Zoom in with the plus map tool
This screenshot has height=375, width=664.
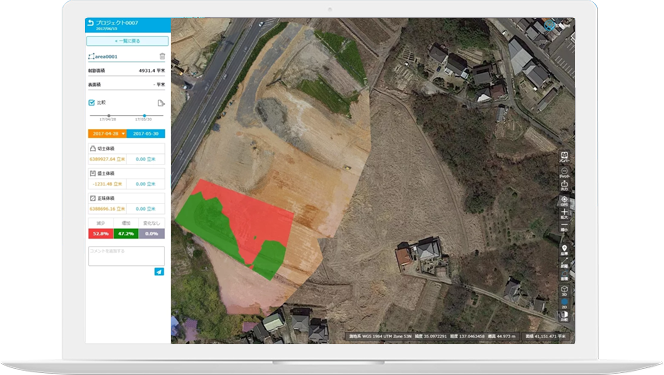[x=564, y=213]
